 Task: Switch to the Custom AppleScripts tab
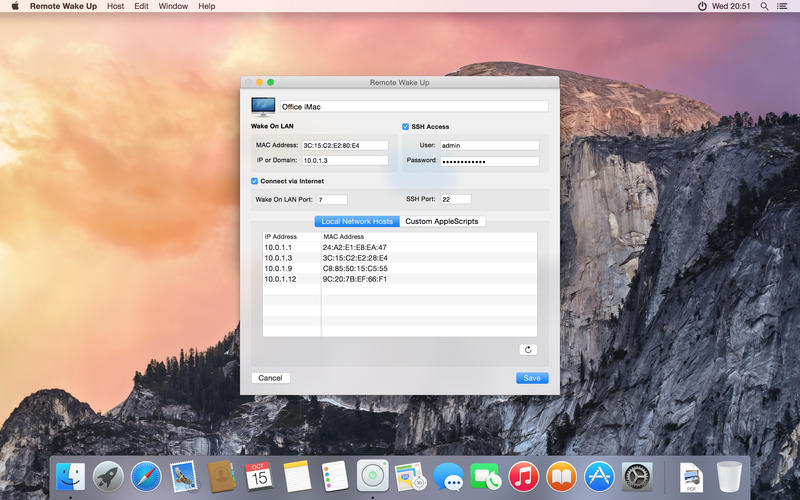443,221
